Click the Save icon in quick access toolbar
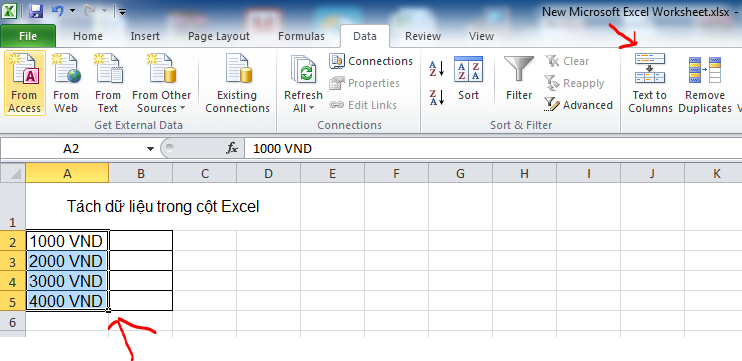The width and height of the screenshot is (742, 361). point(36,11)
